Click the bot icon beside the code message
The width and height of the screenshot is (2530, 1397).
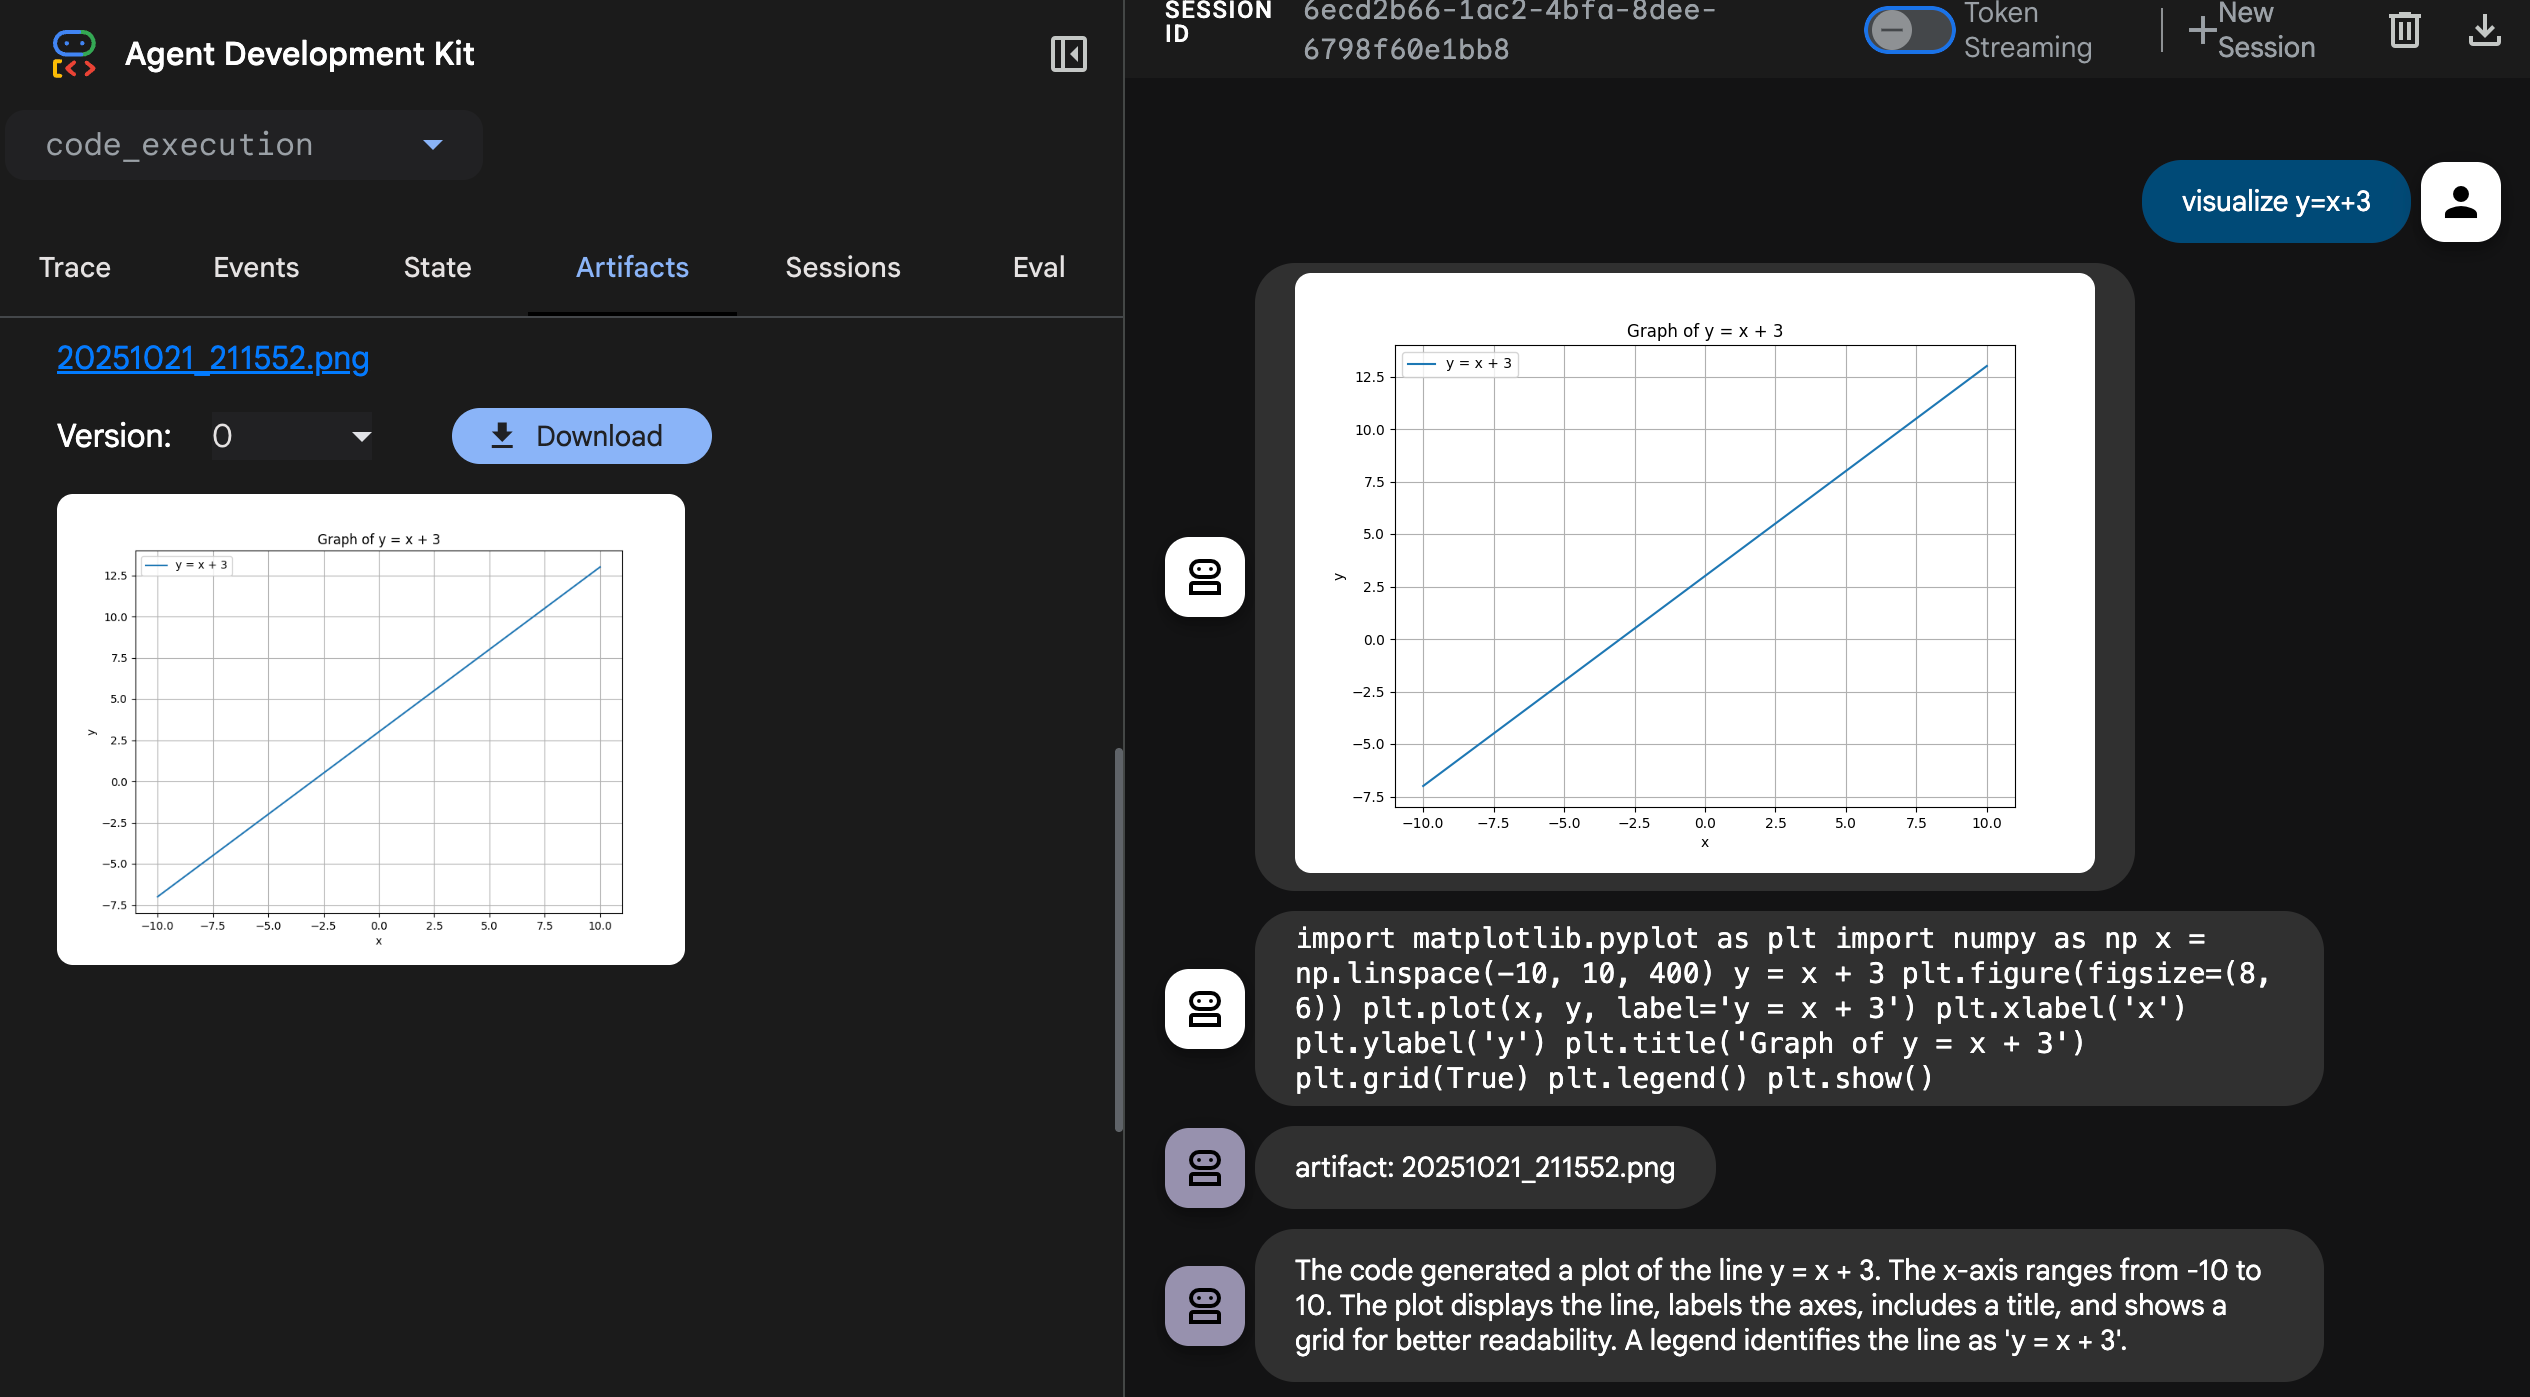[x=1204, y=1008]
